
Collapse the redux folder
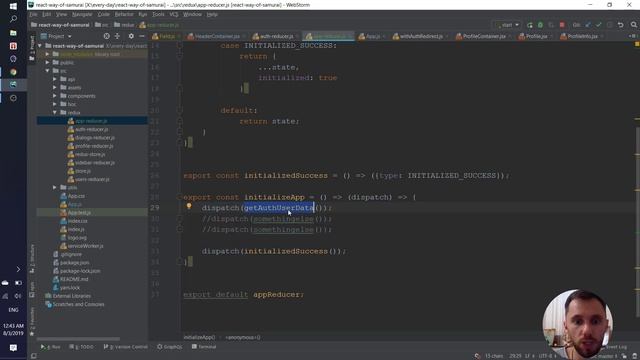pyautogui.click(x=55, y=112)
